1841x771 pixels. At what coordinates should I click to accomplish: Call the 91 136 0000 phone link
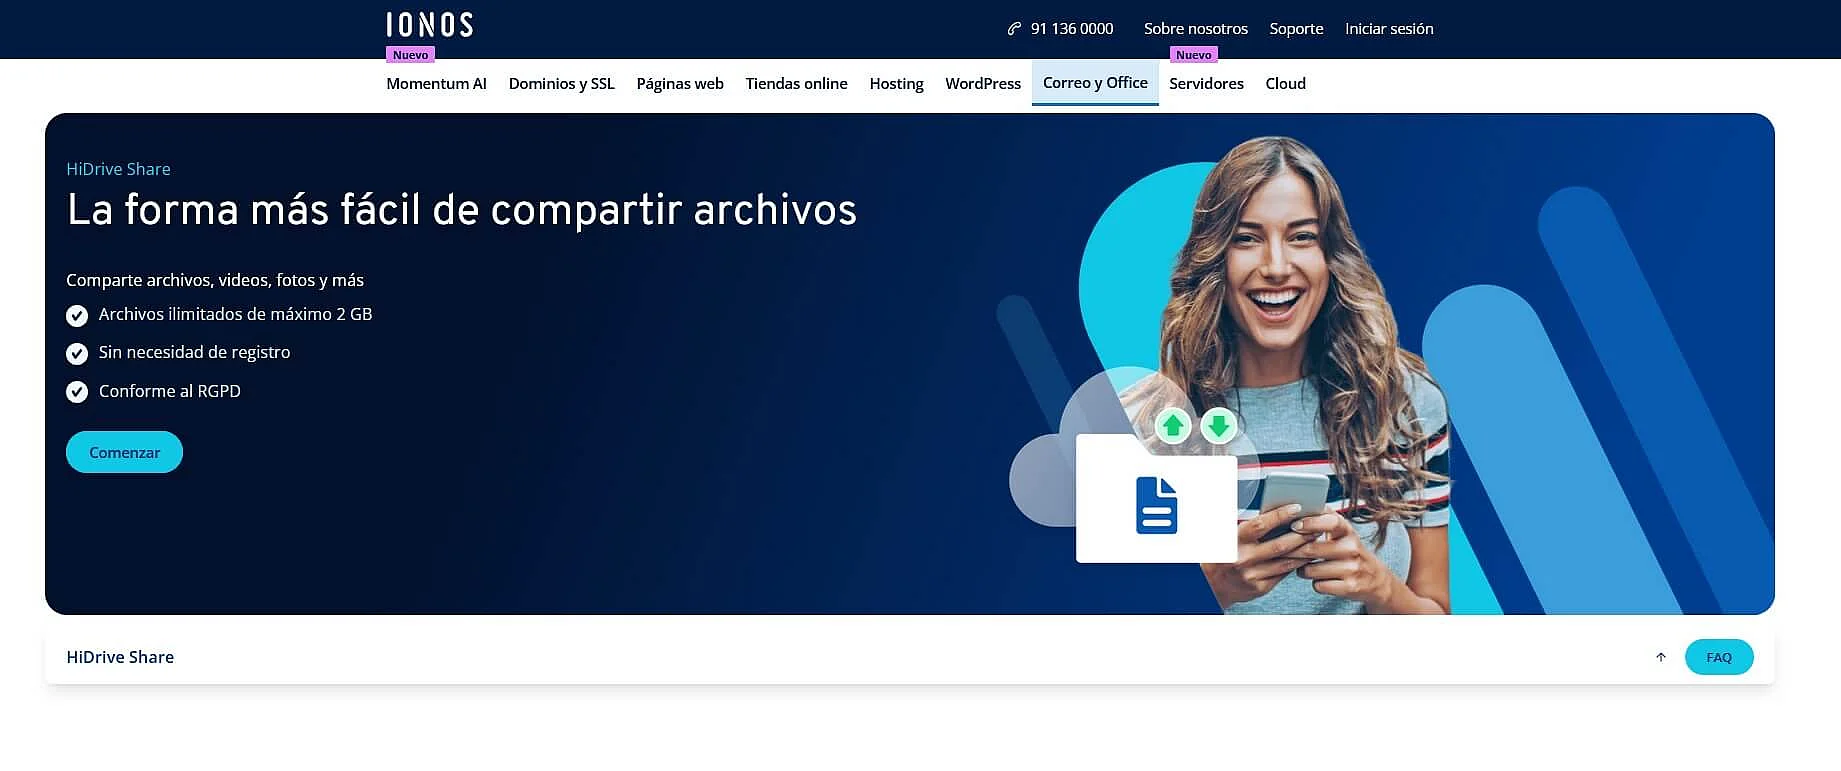1072,29
